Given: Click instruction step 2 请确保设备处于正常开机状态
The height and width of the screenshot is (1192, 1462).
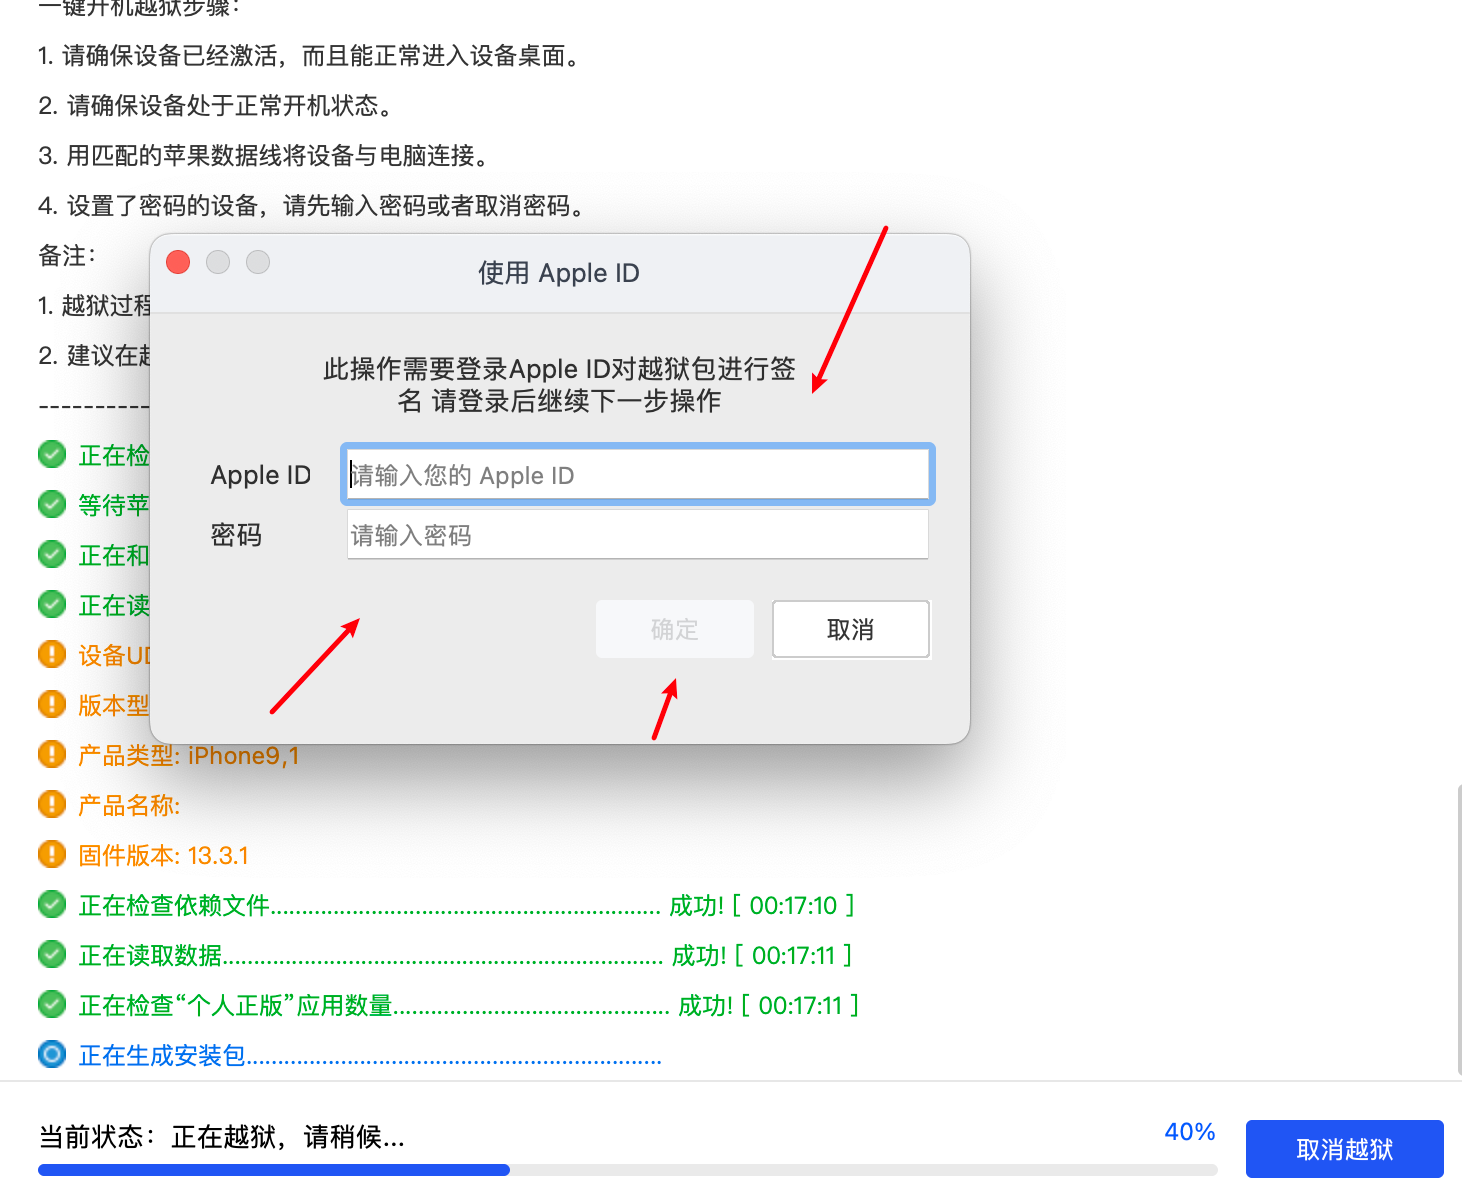Looking at the screenshot, I should point(216,105).
